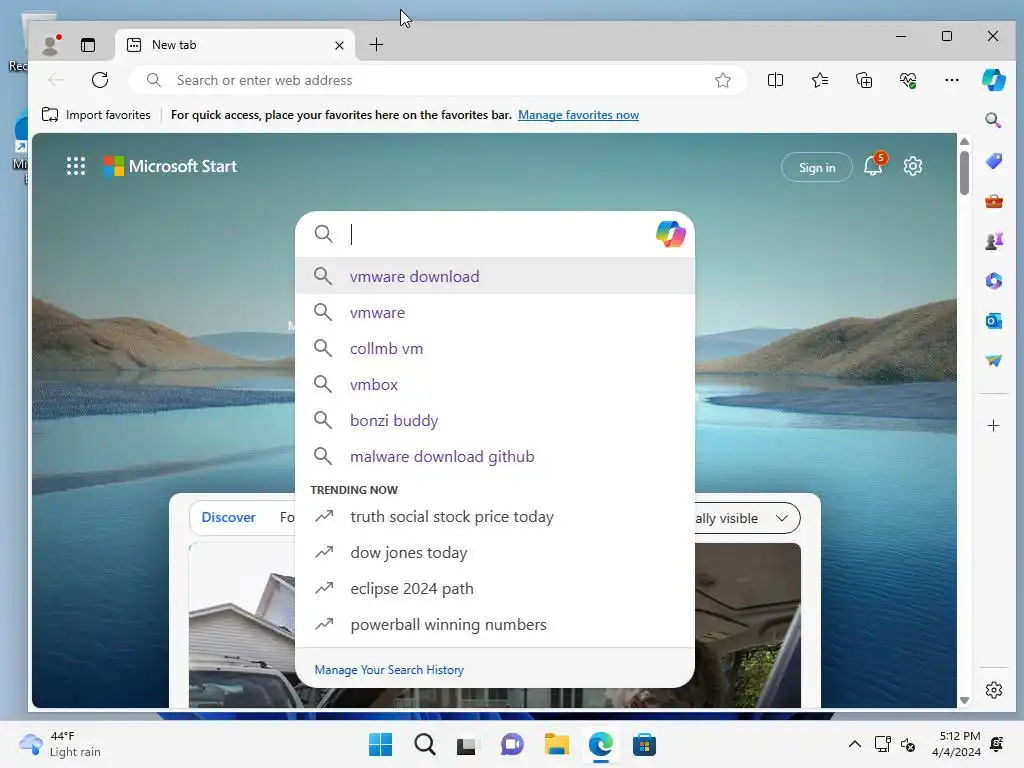The width and height of the screenshot is (1024, 768).
Task: Open Microsoft Store from taskbar
Action: [644, 744]
